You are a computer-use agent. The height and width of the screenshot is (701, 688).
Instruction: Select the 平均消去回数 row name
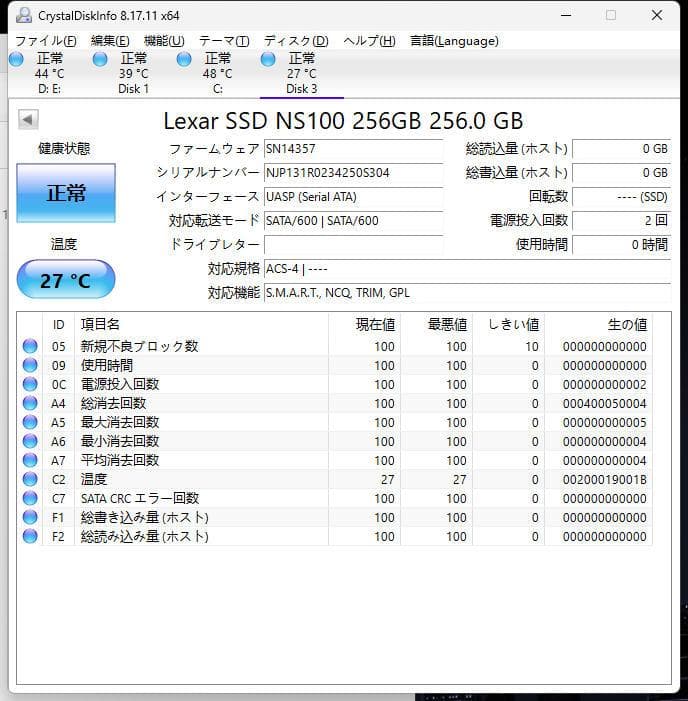[120, 460]
